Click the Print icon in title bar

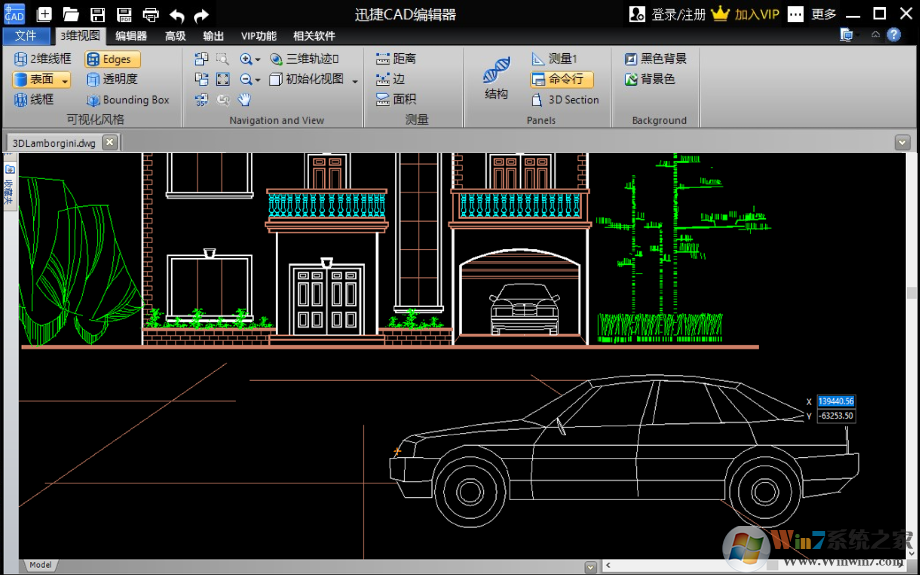tap(150, 14)
